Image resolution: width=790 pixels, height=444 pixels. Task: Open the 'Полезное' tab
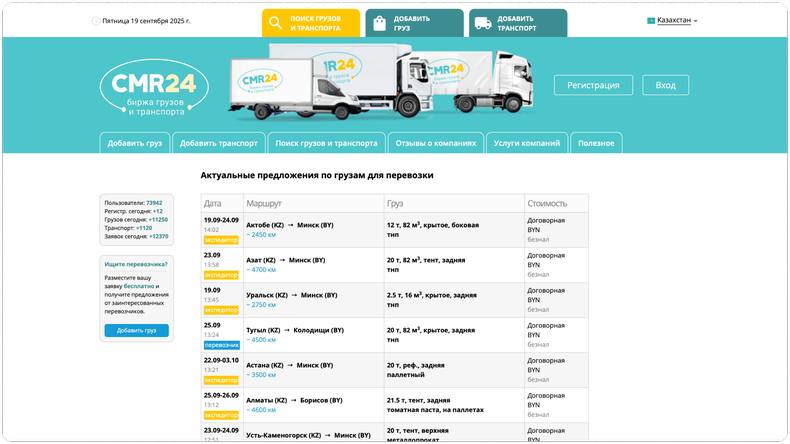[596, 143]
